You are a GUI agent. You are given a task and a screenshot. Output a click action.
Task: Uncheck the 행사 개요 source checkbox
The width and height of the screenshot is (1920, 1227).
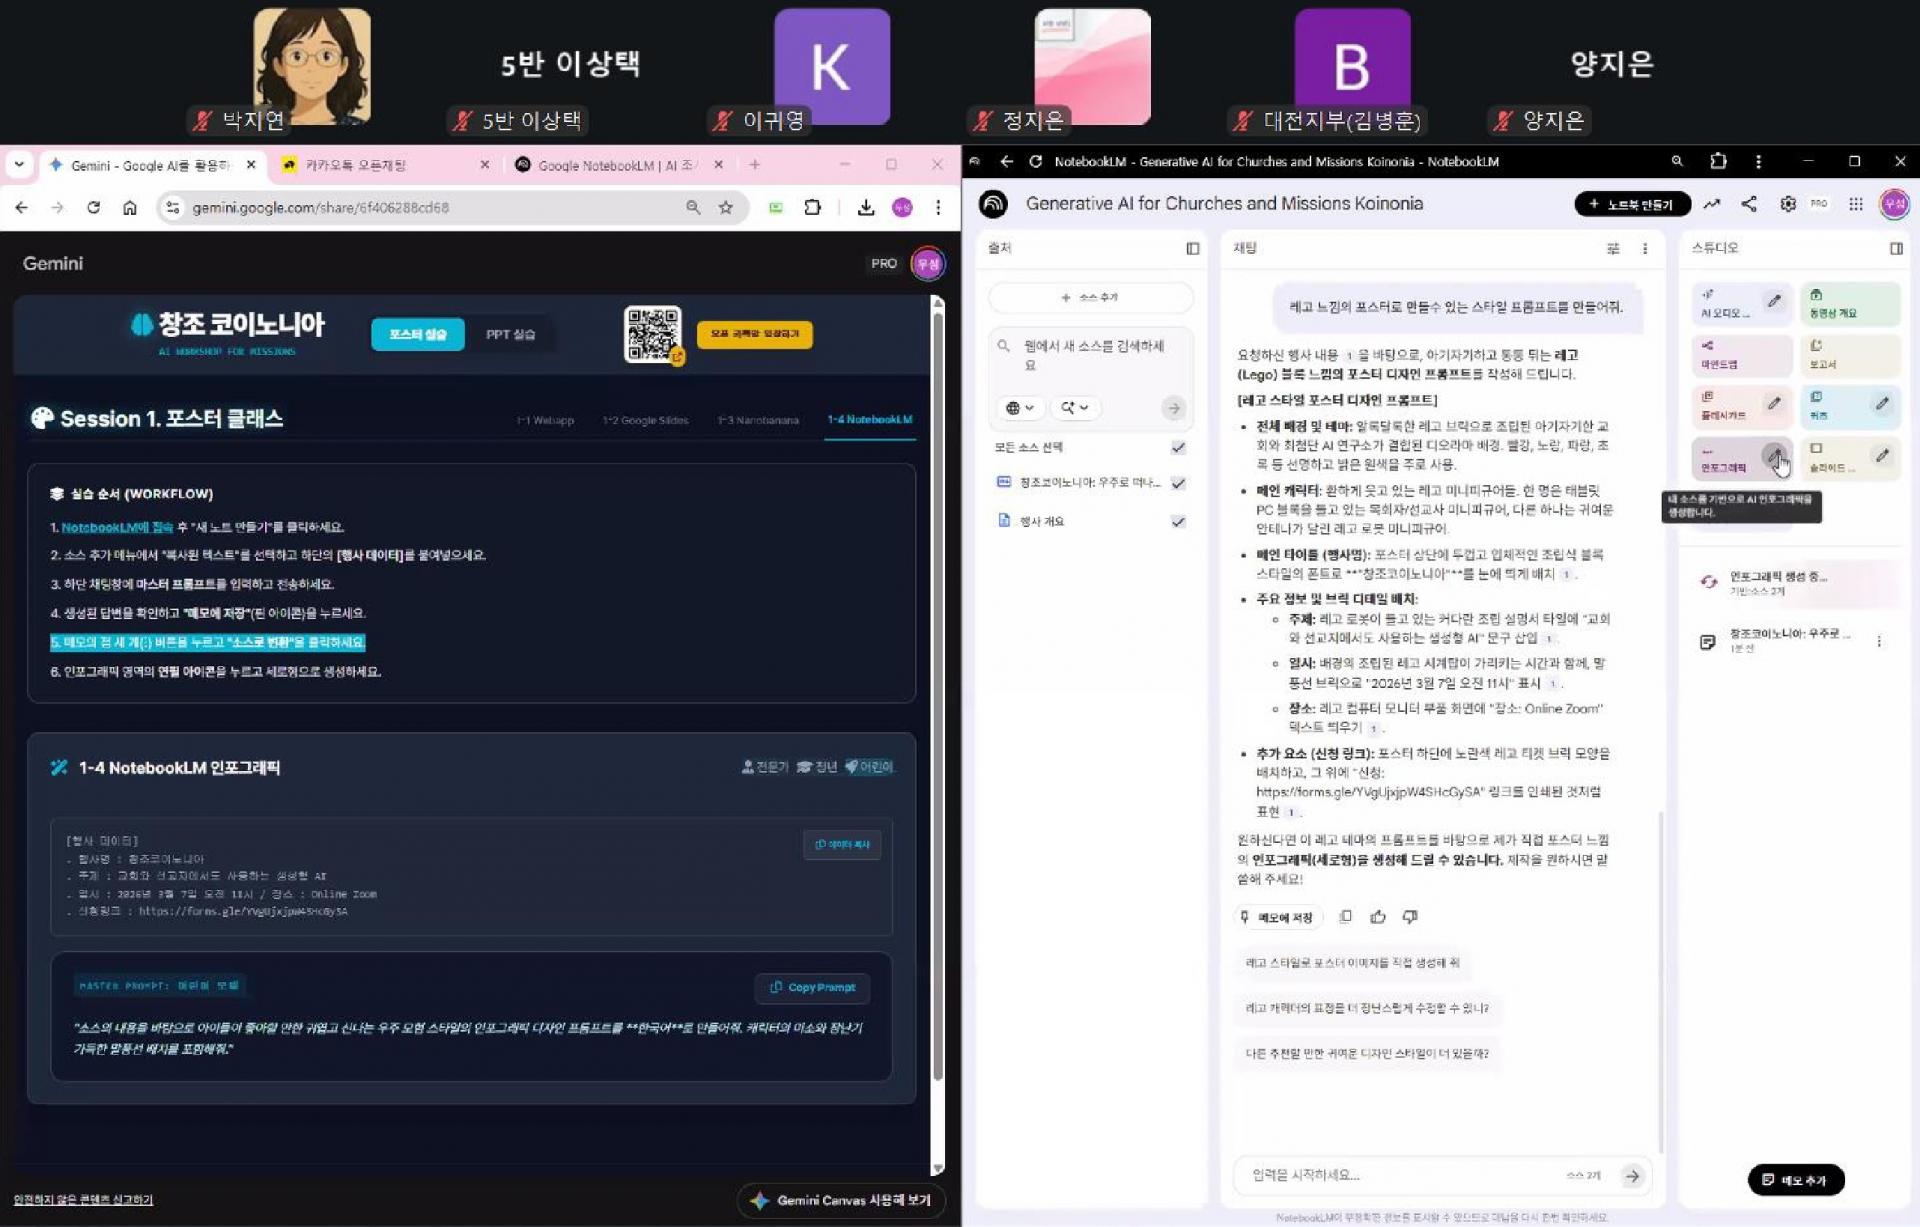point(1179,521)
